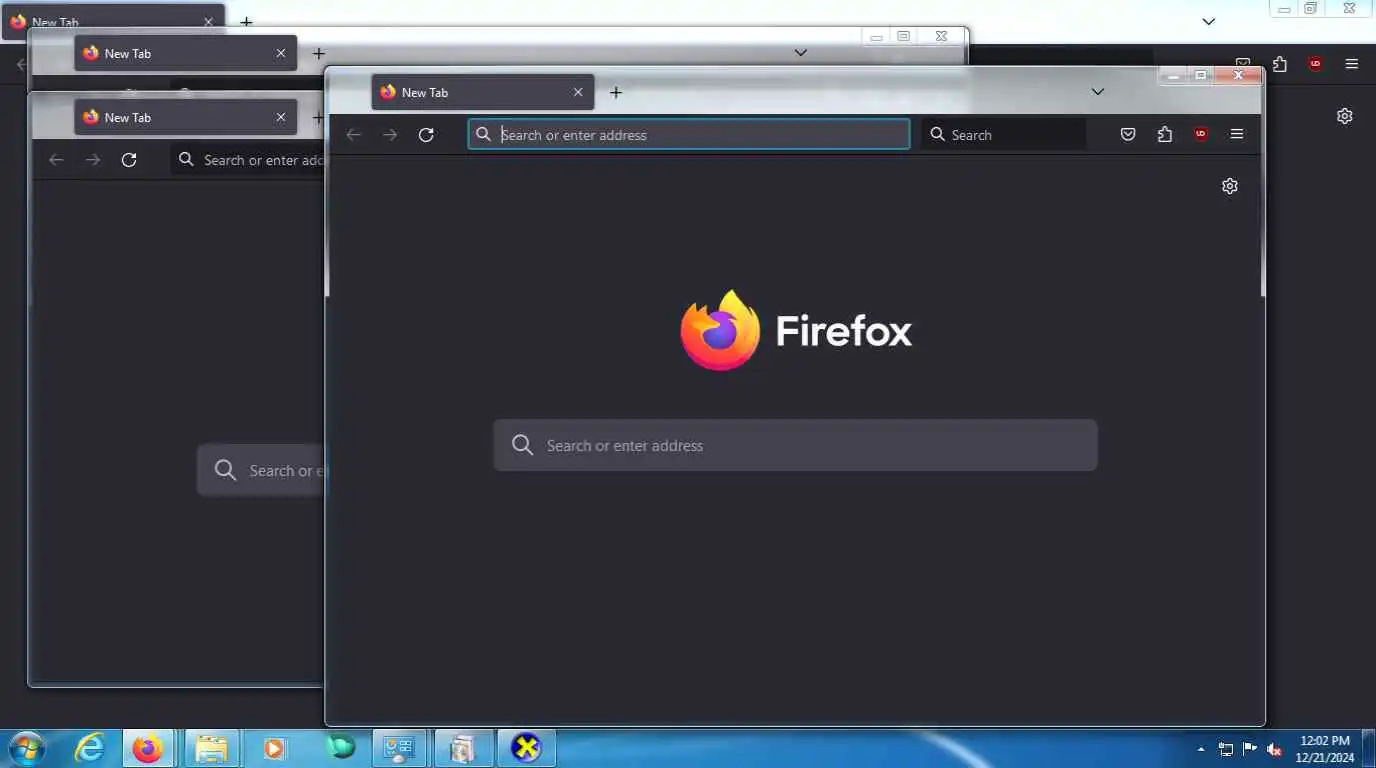Screen dimensions: 1376x768
Task: Open Extensions puzzle icon in front window
Action: [1164, 135]
